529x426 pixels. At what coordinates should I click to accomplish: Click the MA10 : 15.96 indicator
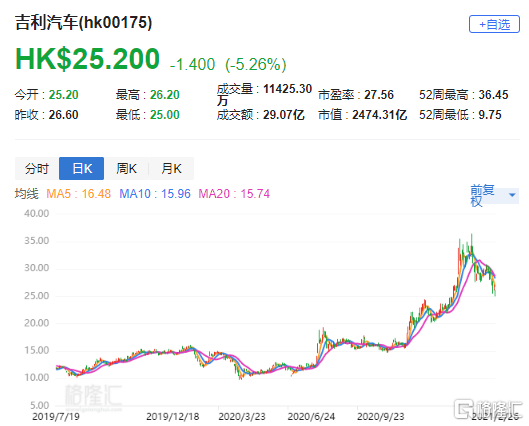(155, 194)
